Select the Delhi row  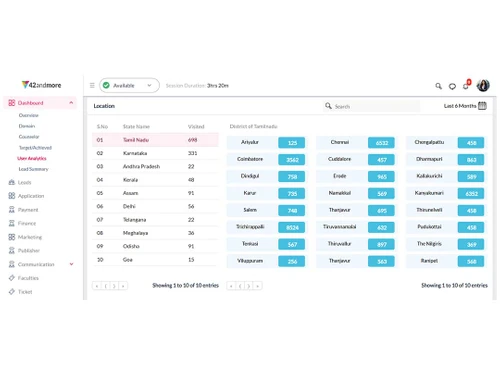tap(155, 206)
